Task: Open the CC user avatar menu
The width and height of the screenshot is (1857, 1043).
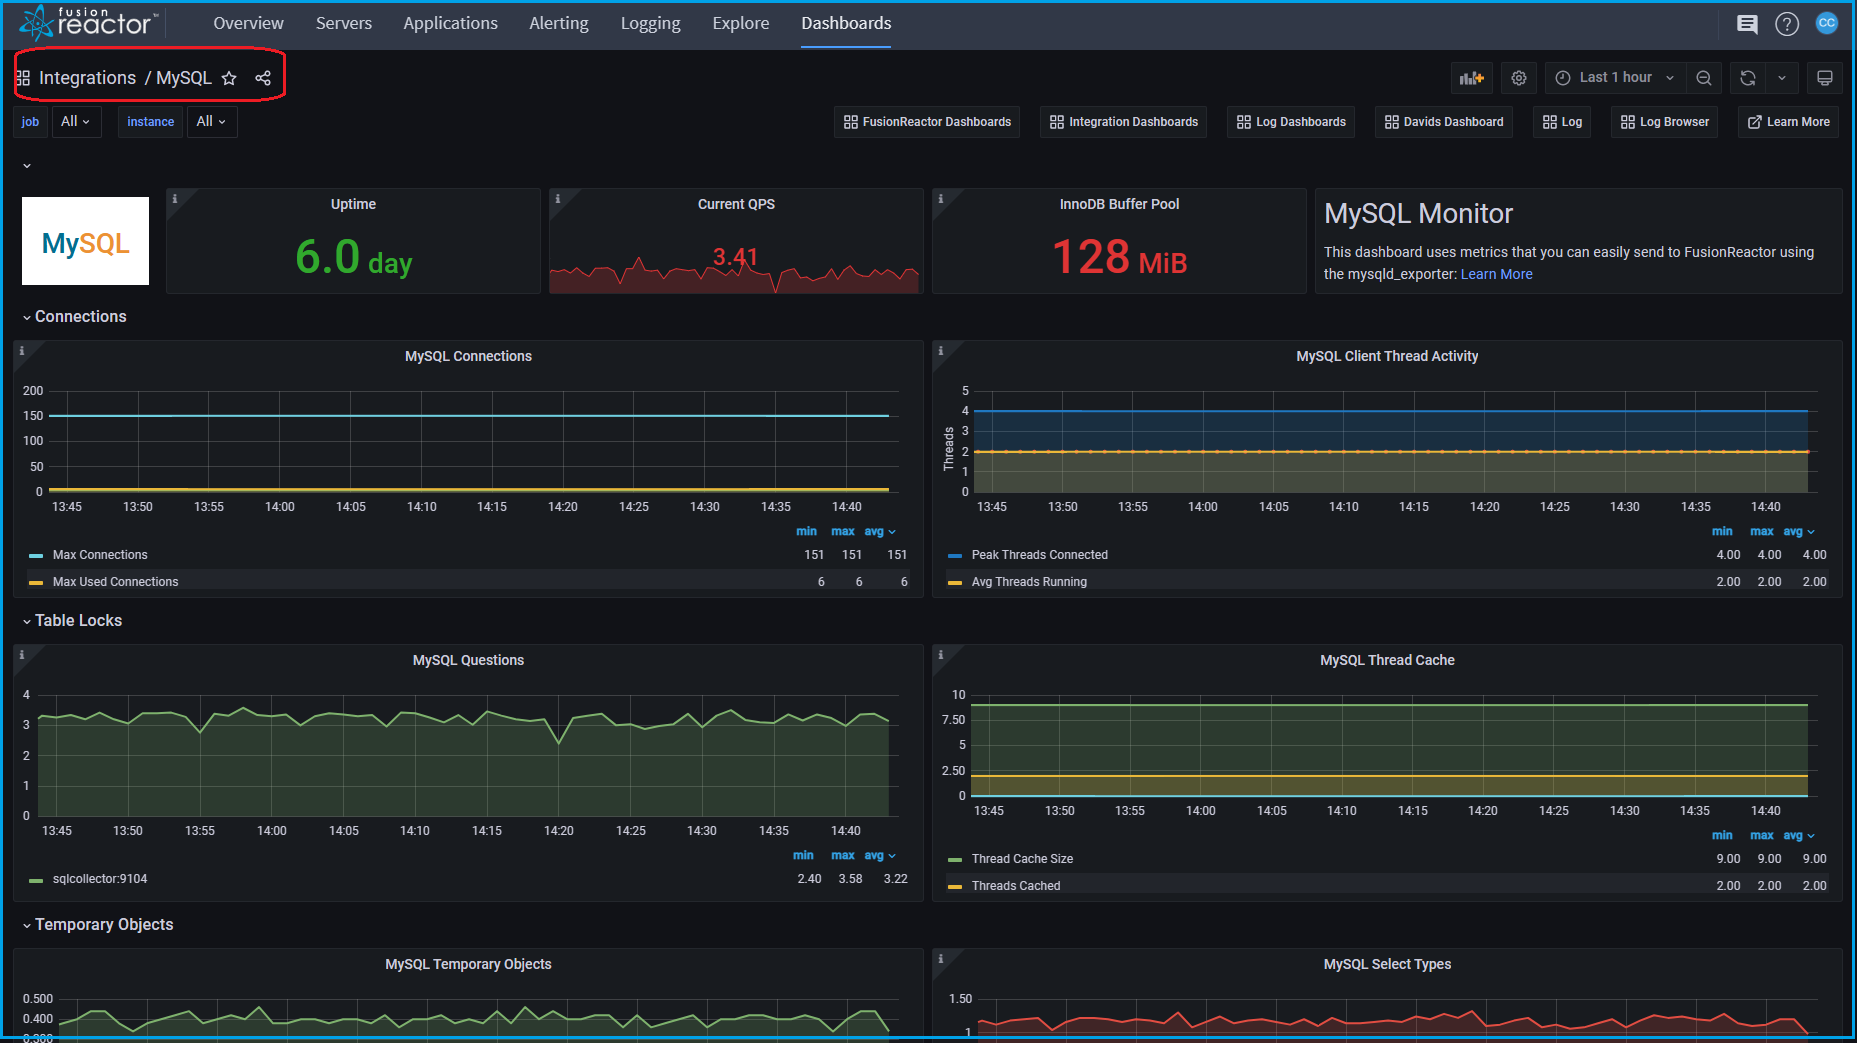Action: pyautogui.click(x=1827, y=23)
